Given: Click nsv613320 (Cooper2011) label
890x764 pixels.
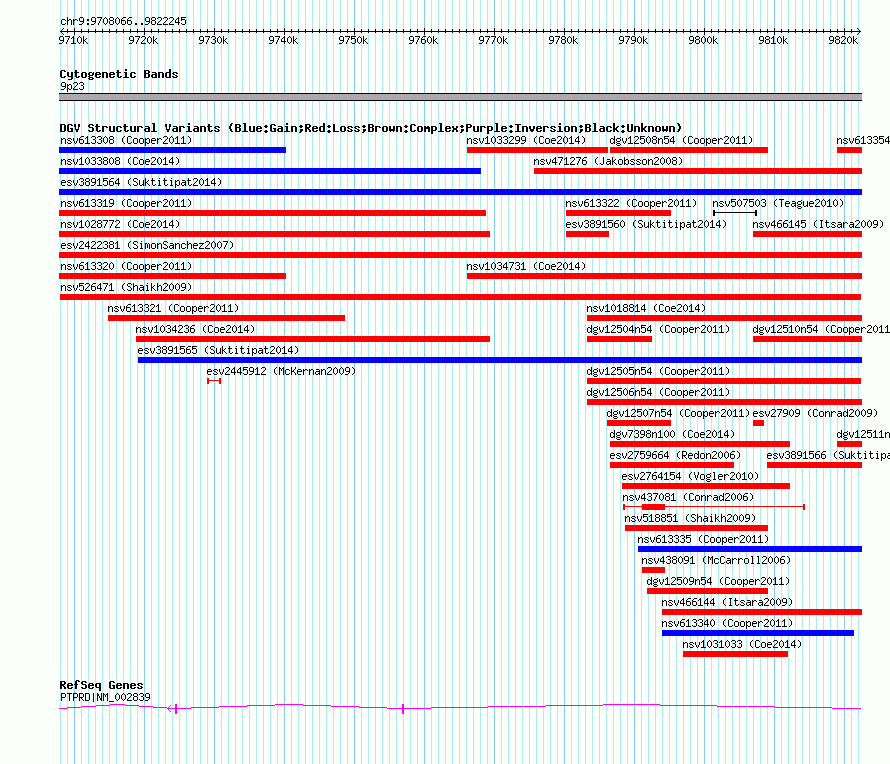Looking at the screenshot, I should click(127, 266).
